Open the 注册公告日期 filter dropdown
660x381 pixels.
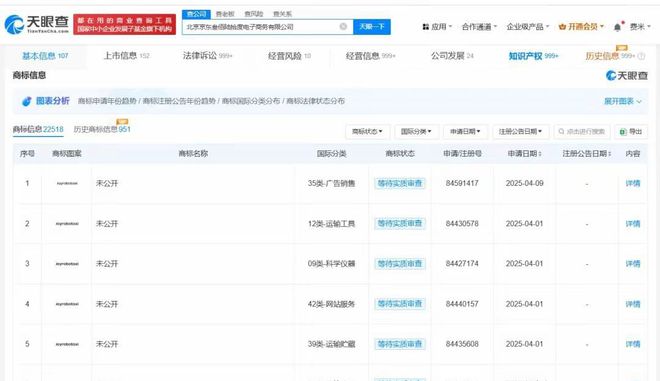(x=521, y=132)
